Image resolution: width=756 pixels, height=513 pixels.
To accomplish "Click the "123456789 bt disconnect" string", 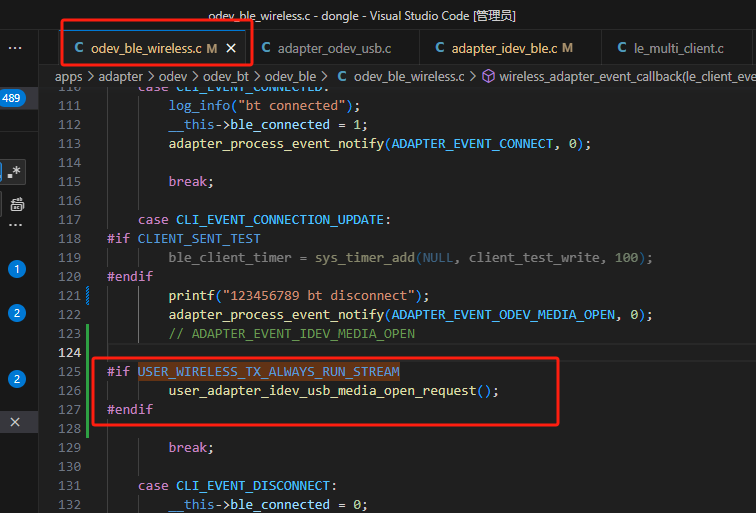I will (319, 296).
